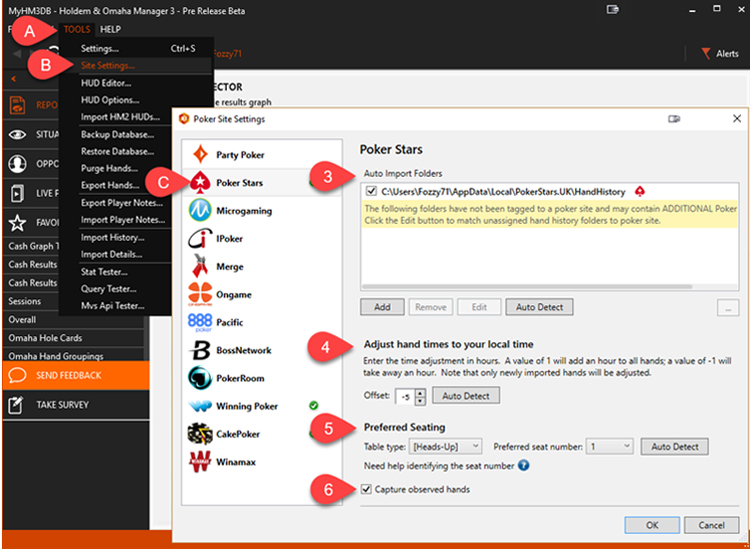Select the IPoker site icon
This screenshot has height=550, width=750.
[x=200, y=238]
